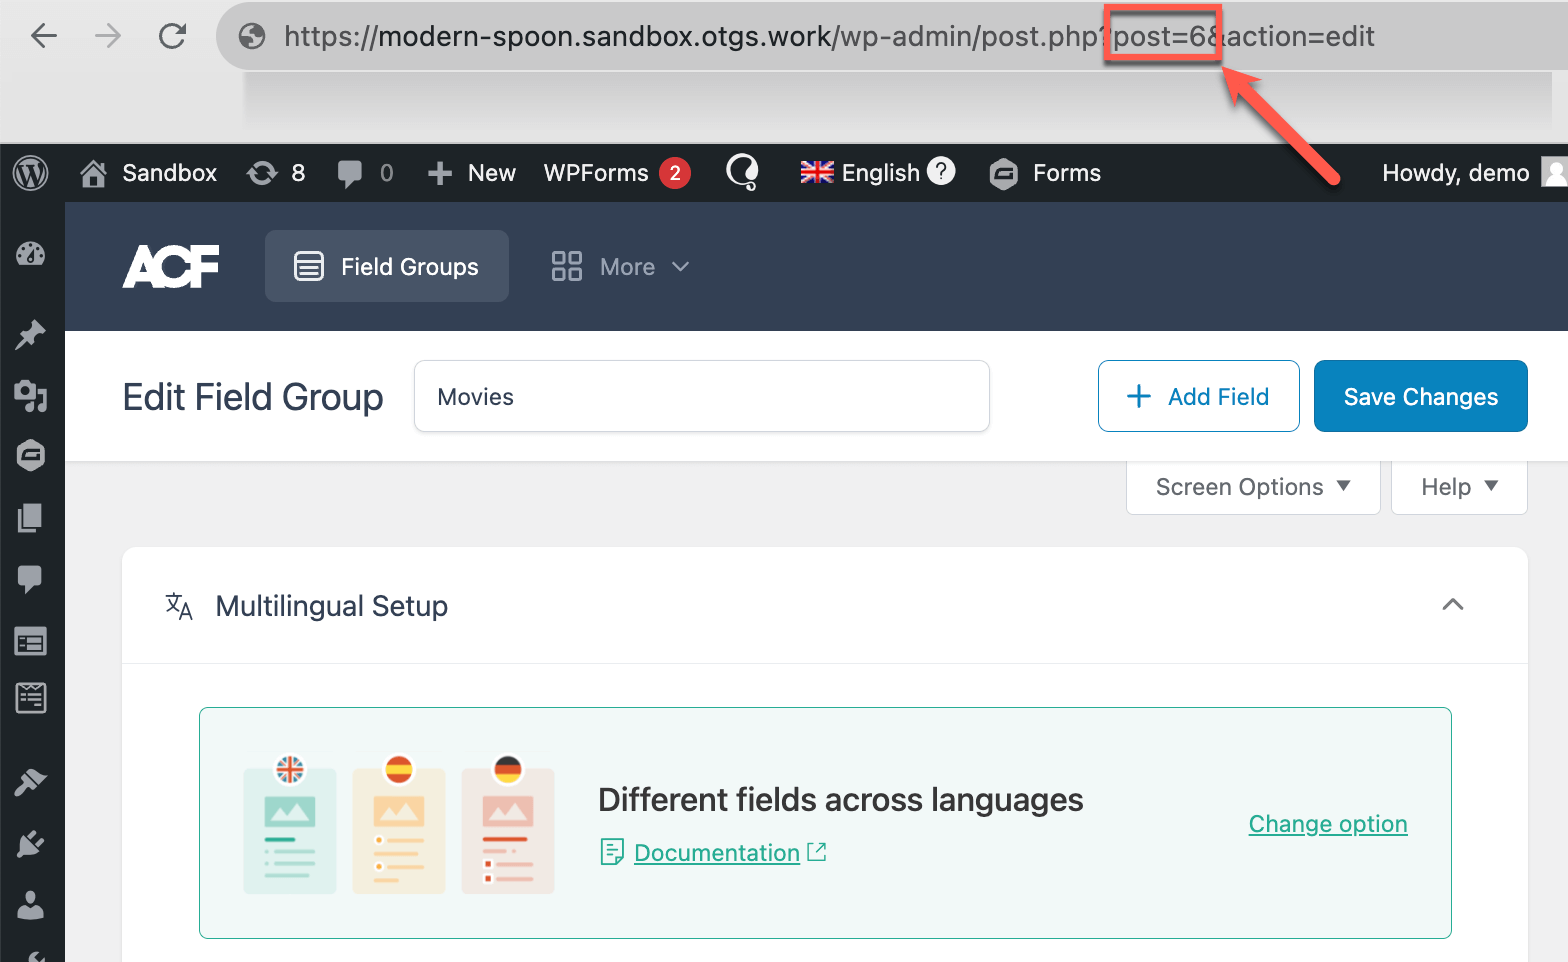
Task: Expand the More dropdown in the ACF header
Action: (621, 267)
